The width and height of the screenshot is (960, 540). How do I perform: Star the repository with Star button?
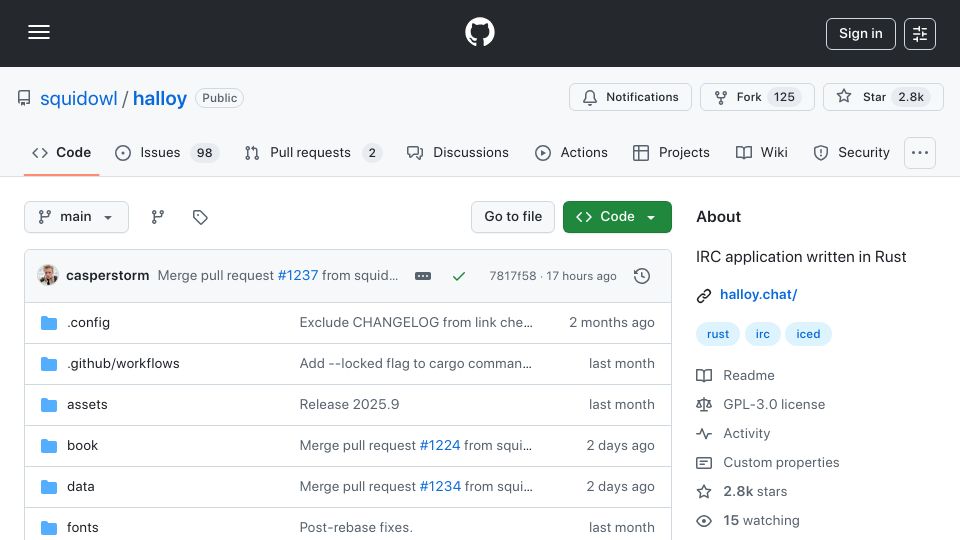pos(883,97)
